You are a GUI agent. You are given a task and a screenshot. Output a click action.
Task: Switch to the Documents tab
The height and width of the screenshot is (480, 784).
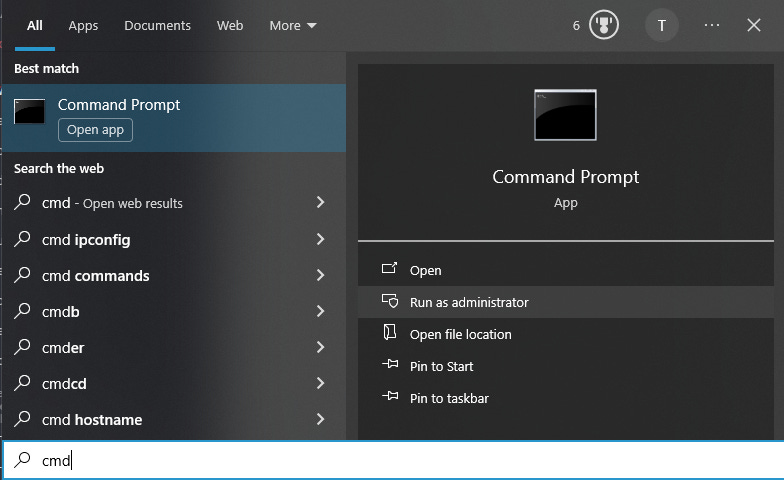point(158,26)
